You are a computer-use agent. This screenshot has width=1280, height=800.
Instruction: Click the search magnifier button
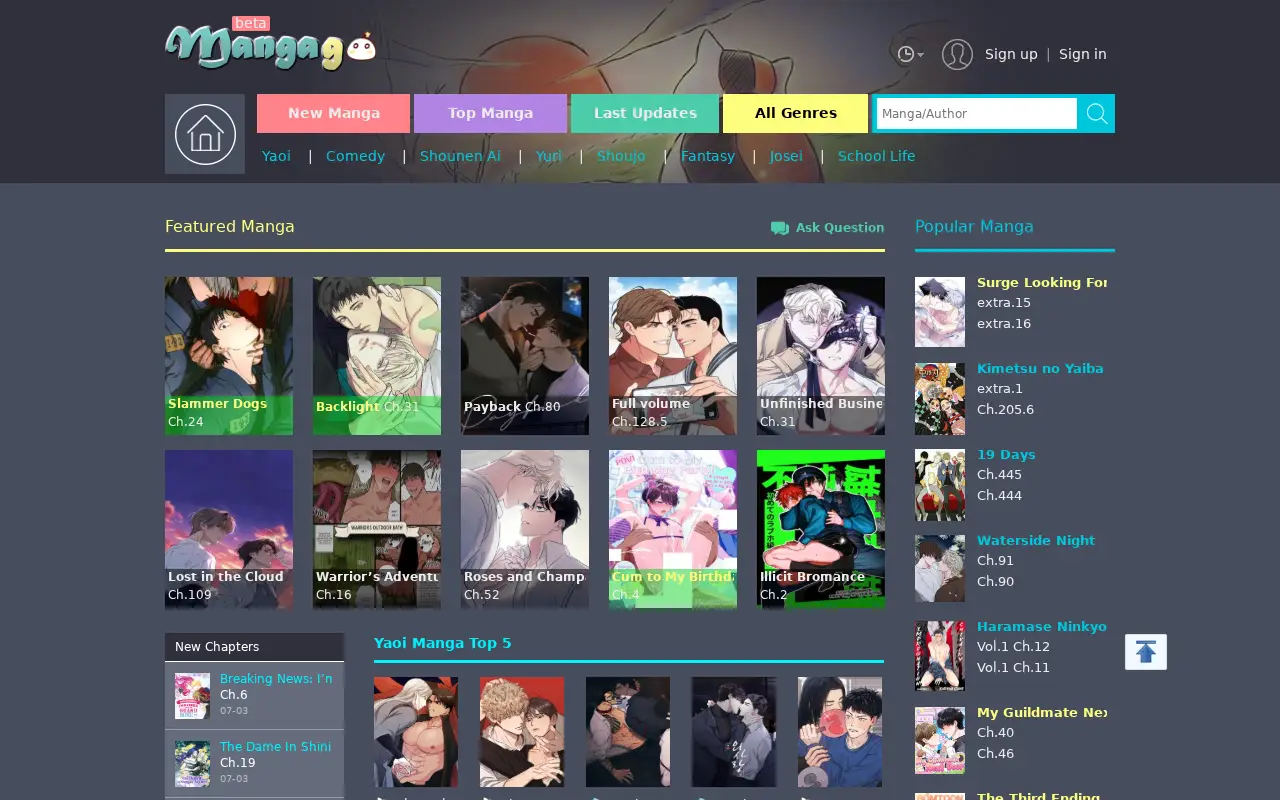point(1097,114)
